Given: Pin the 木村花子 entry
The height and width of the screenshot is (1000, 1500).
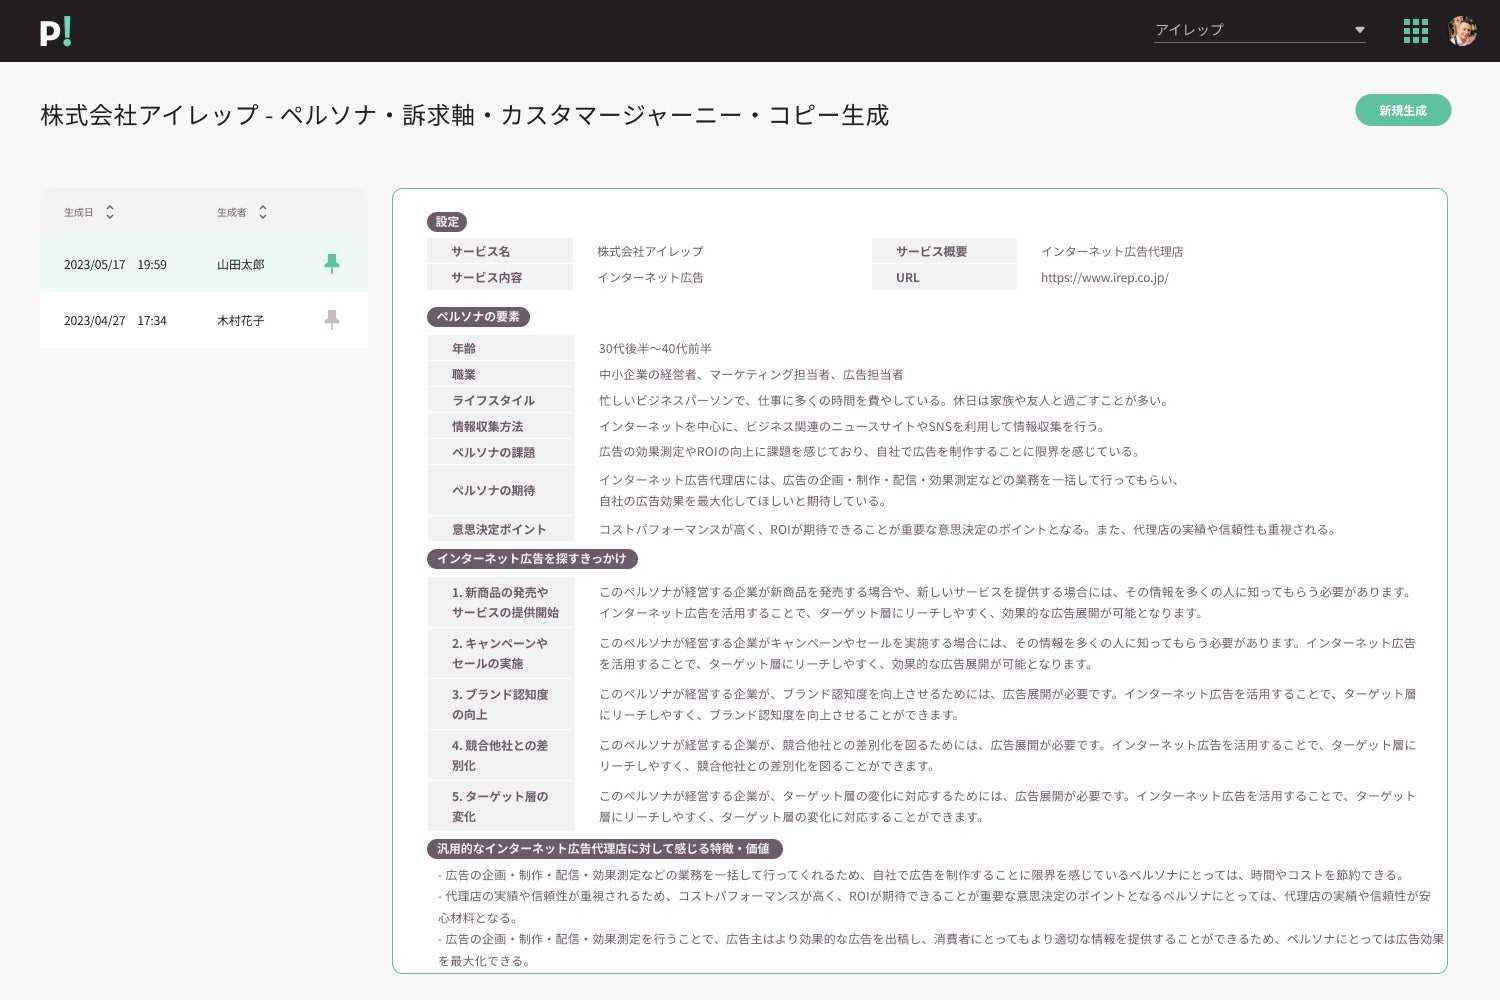Looking at the screenshot, I should coord(332,320).
